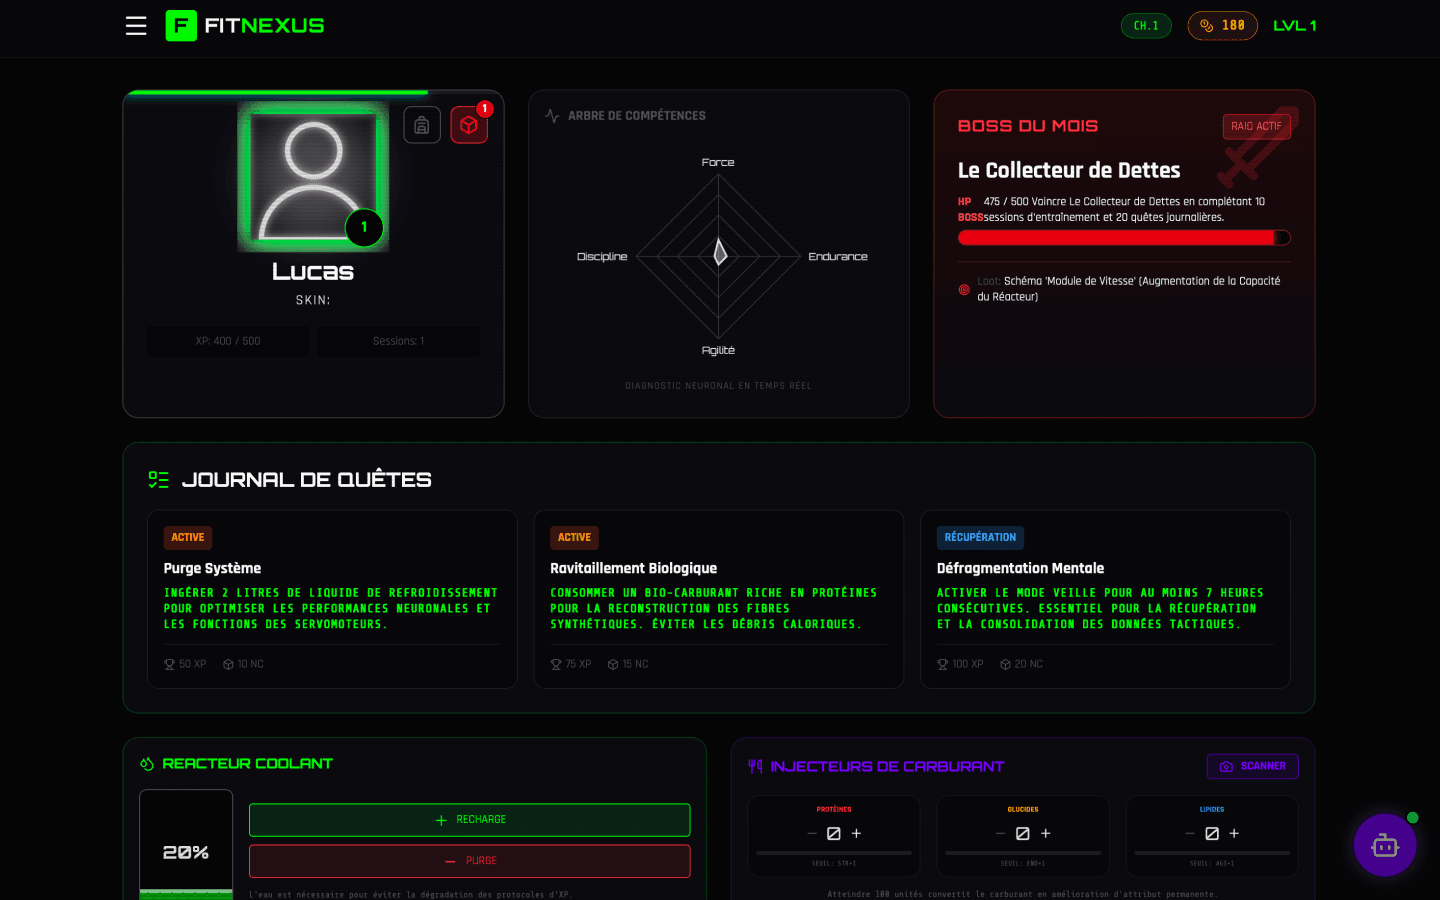
Task: Increase Lipides with the plus button
Action: 1234,833
